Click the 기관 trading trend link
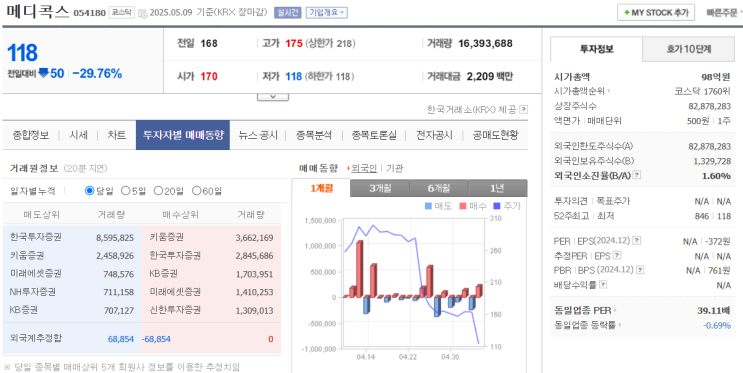 coord(394,168)
